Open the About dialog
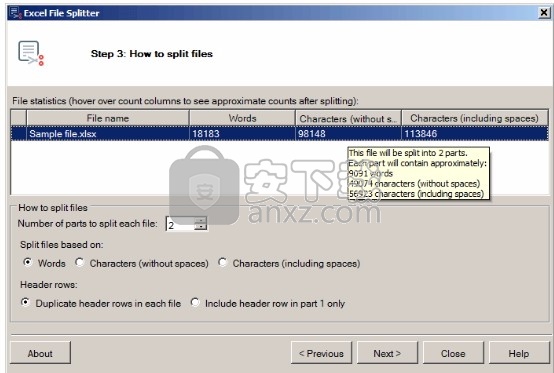Viewport: 554px width, 373px height. [x=40, y=353]
